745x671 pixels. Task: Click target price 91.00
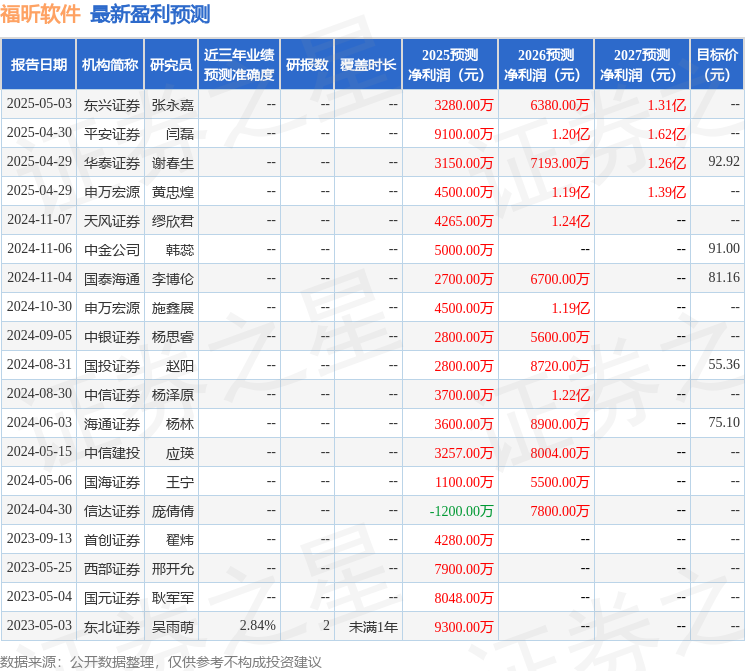[724, 249]
